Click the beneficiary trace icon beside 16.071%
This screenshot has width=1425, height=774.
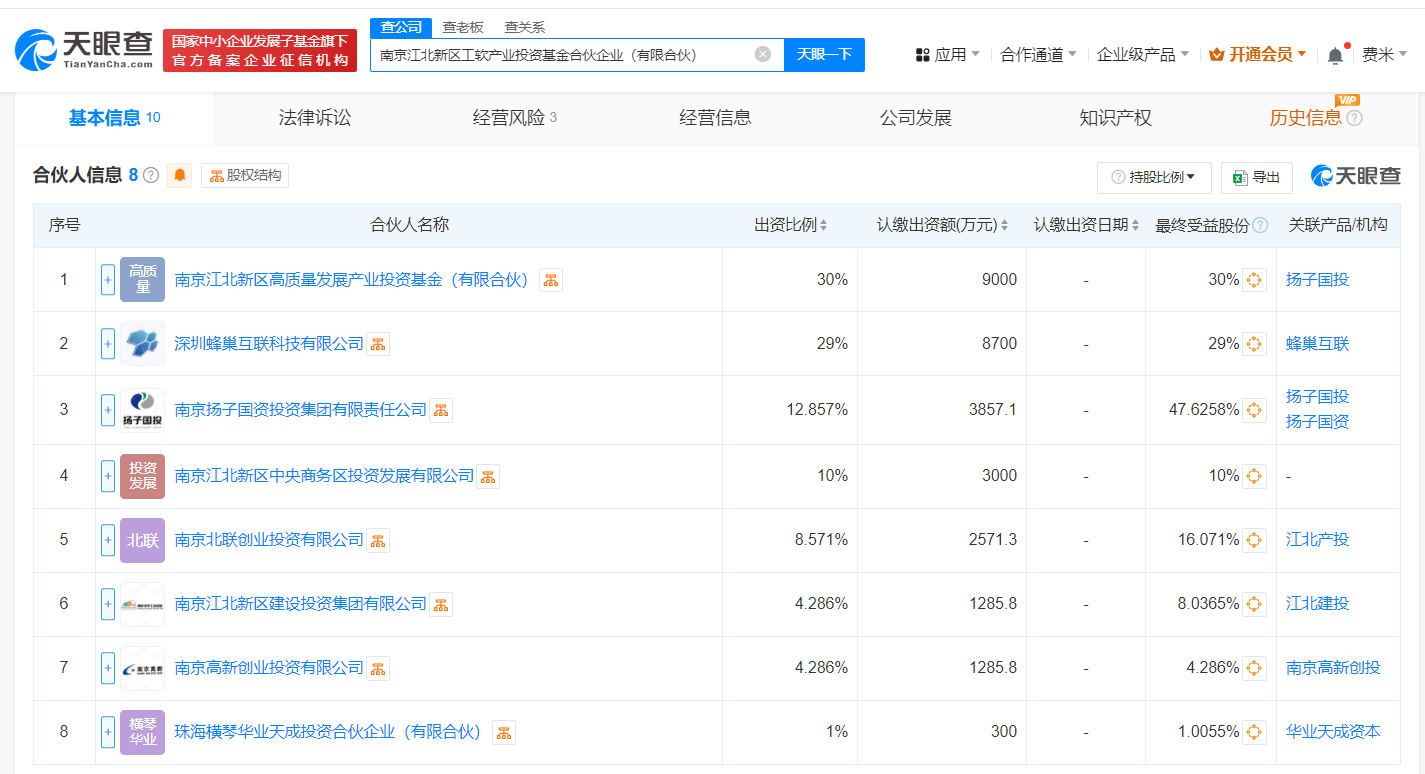pyautogui.click(x=1254, y=540)
